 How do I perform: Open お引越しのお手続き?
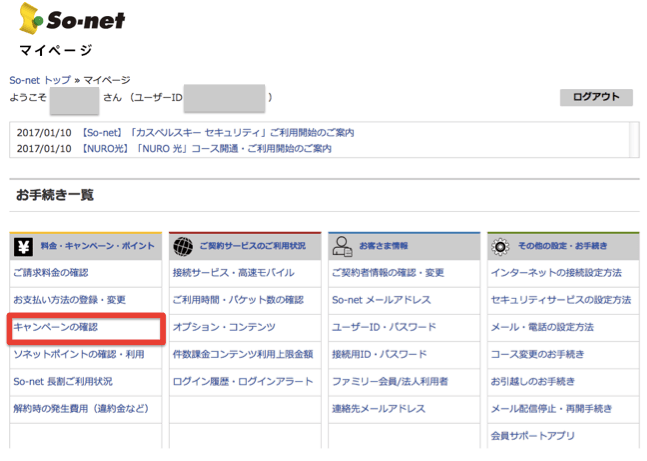(533, 381)
